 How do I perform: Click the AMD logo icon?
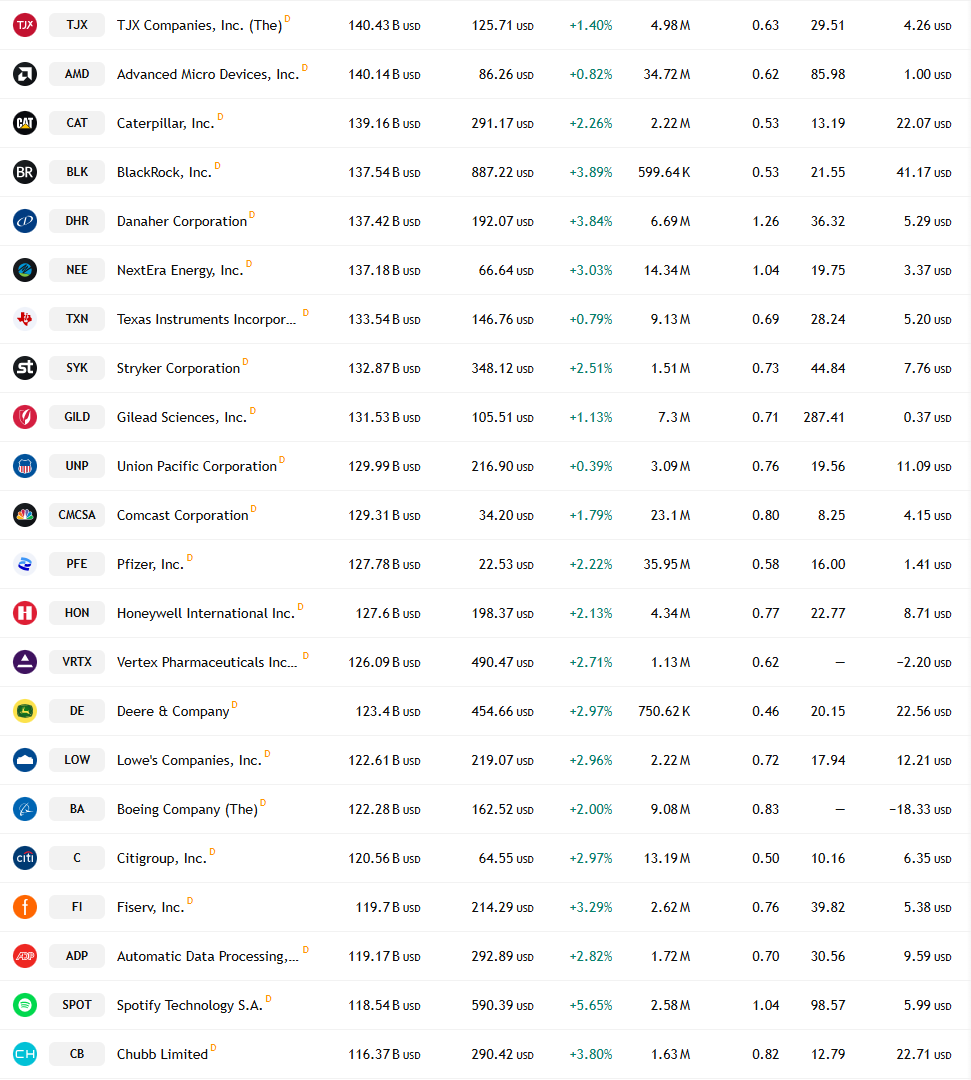click(x=25, y=74)
